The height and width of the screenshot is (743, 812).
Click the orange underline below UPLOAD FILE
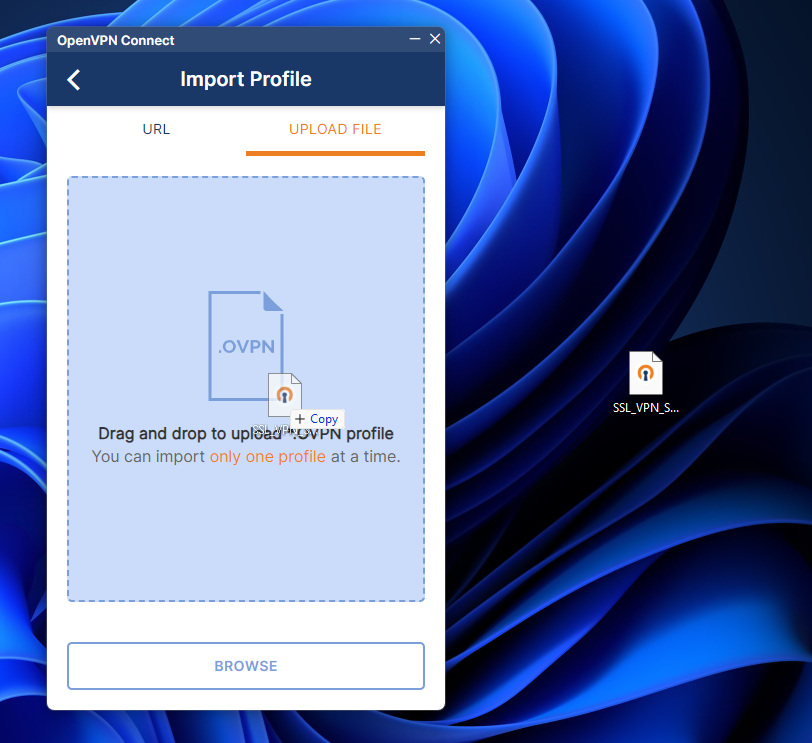pos(335,153)
